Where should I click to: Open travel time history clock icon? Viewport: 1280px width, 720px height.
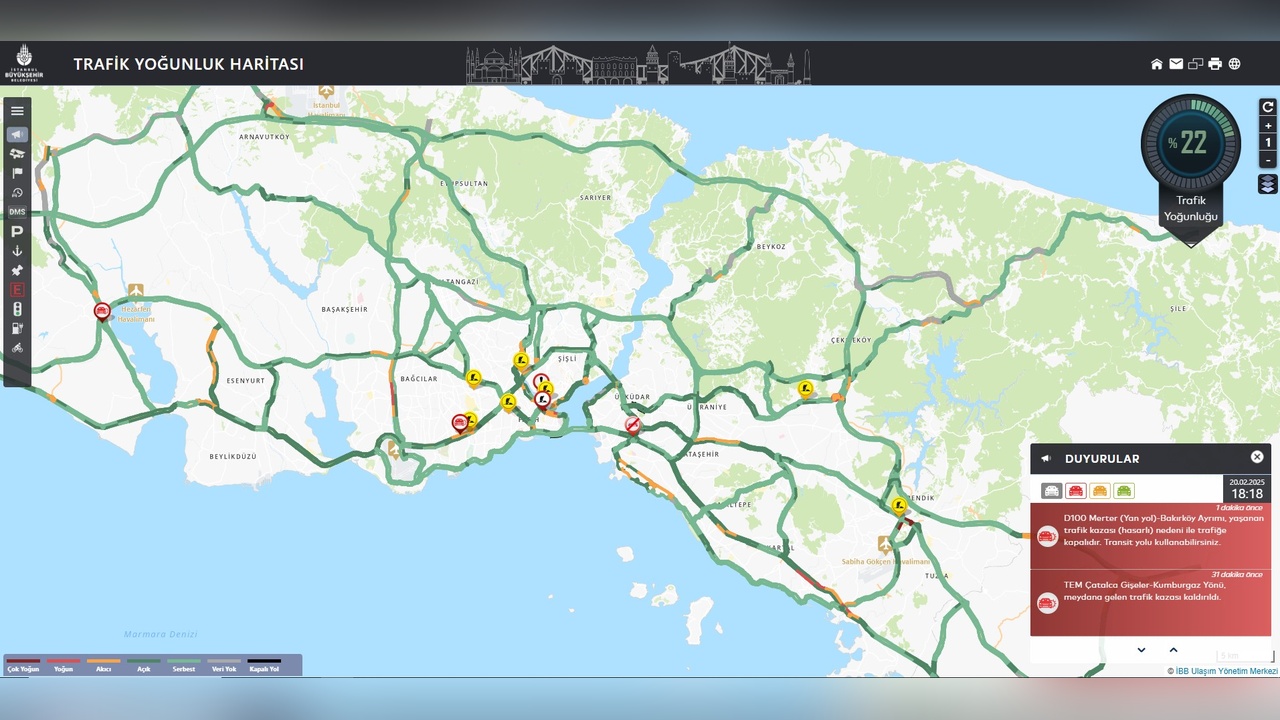(x=17, y=193)
